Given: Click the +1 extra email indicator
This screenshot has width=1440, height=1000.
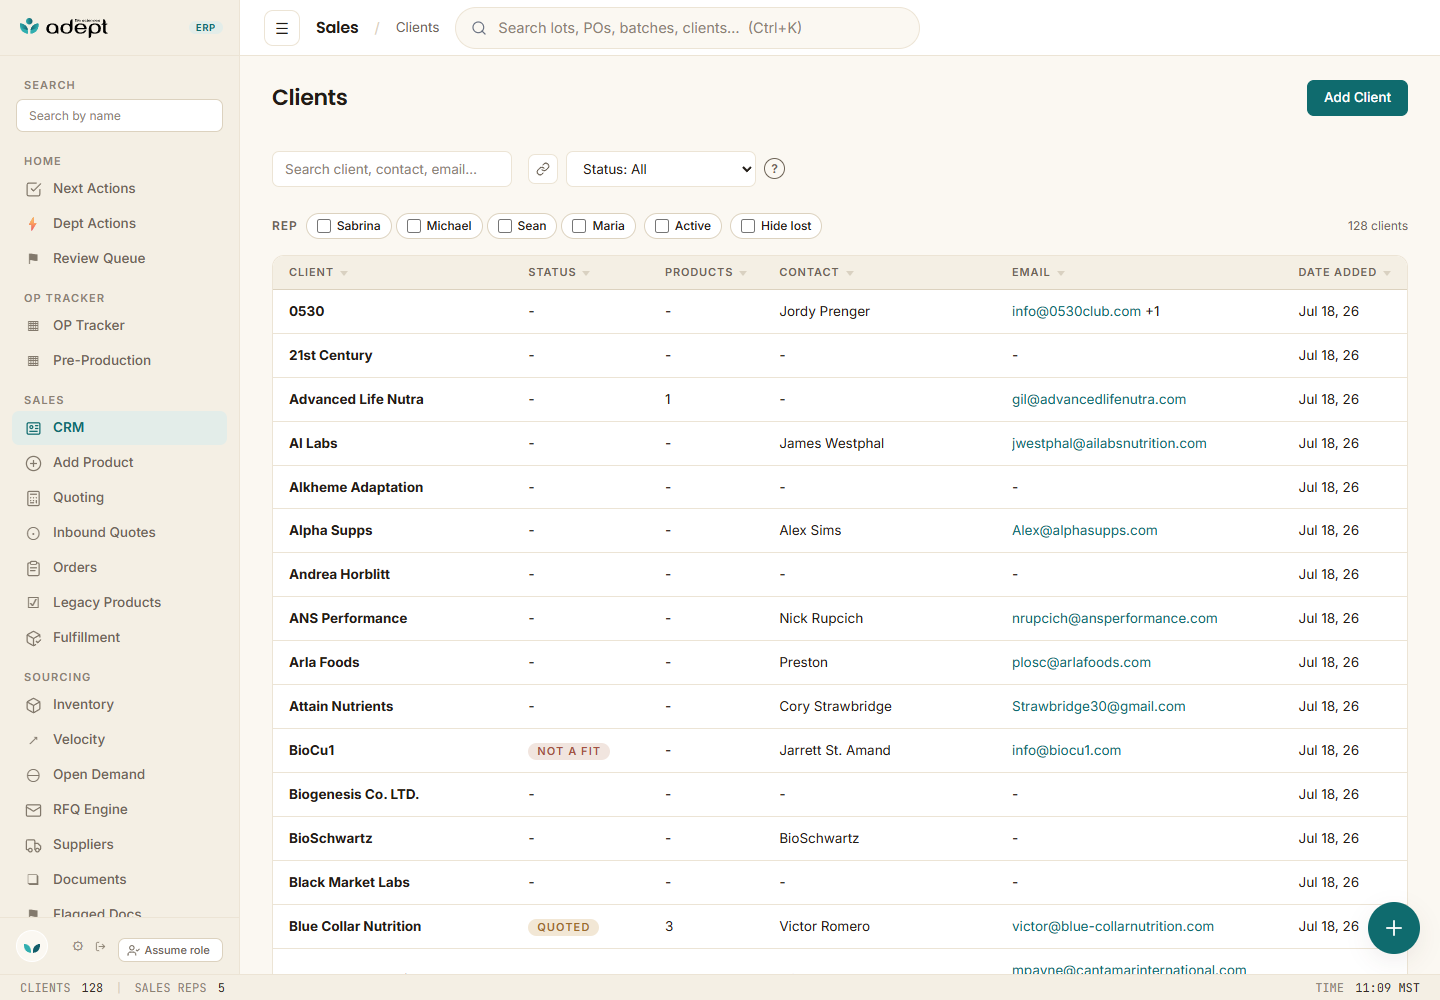Looking at the screenshot, I should coord(1153,312).
